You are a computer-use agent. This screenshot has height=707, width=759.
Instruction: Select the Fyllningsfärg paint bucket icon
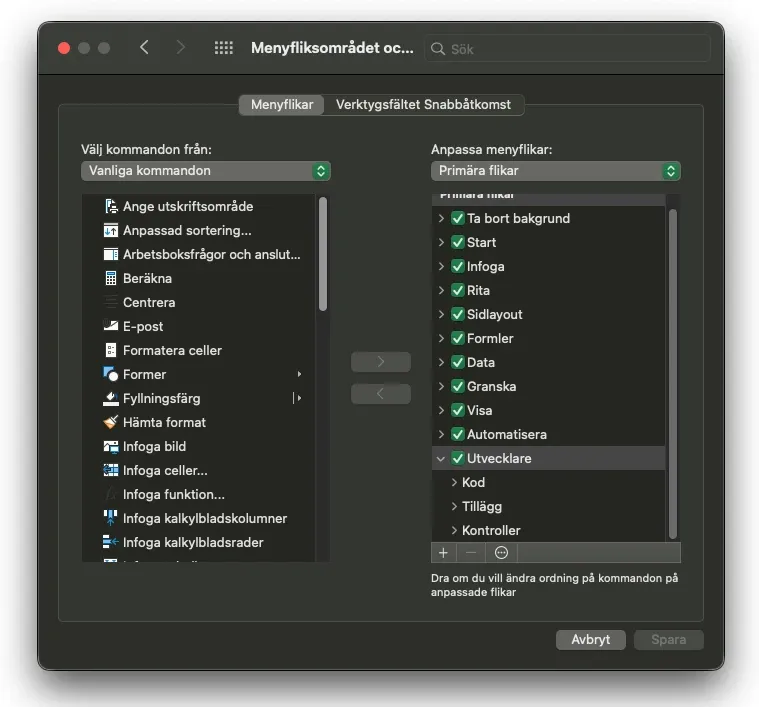point(111,398)
